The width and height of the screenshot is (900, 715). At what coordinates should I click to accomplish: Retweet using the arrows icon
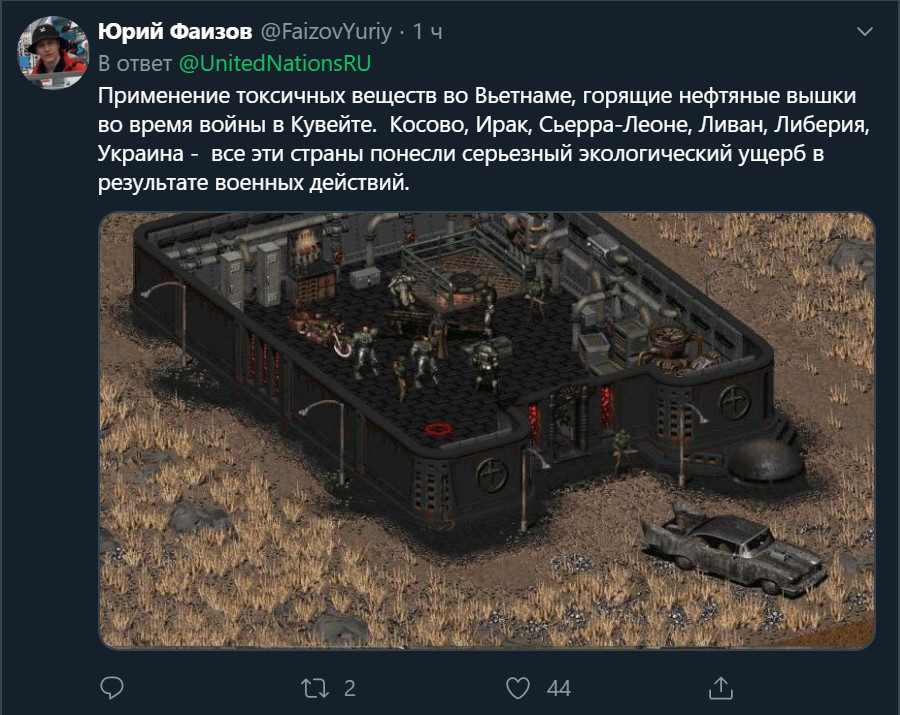tap(315, 688)
